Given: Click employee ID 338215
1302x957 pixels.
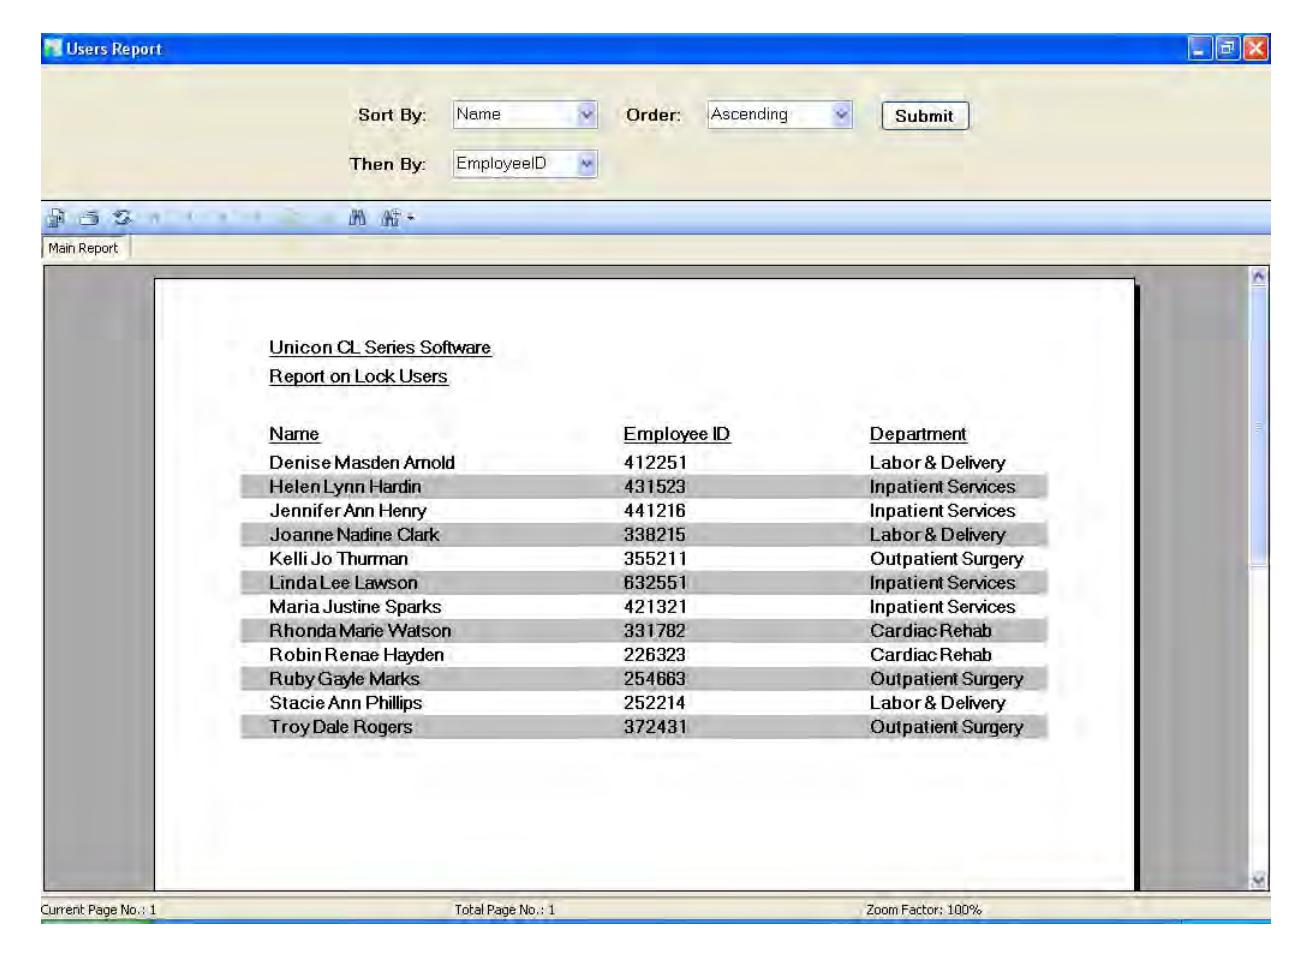Looking at the screenshot, I should tap(655, 534).
